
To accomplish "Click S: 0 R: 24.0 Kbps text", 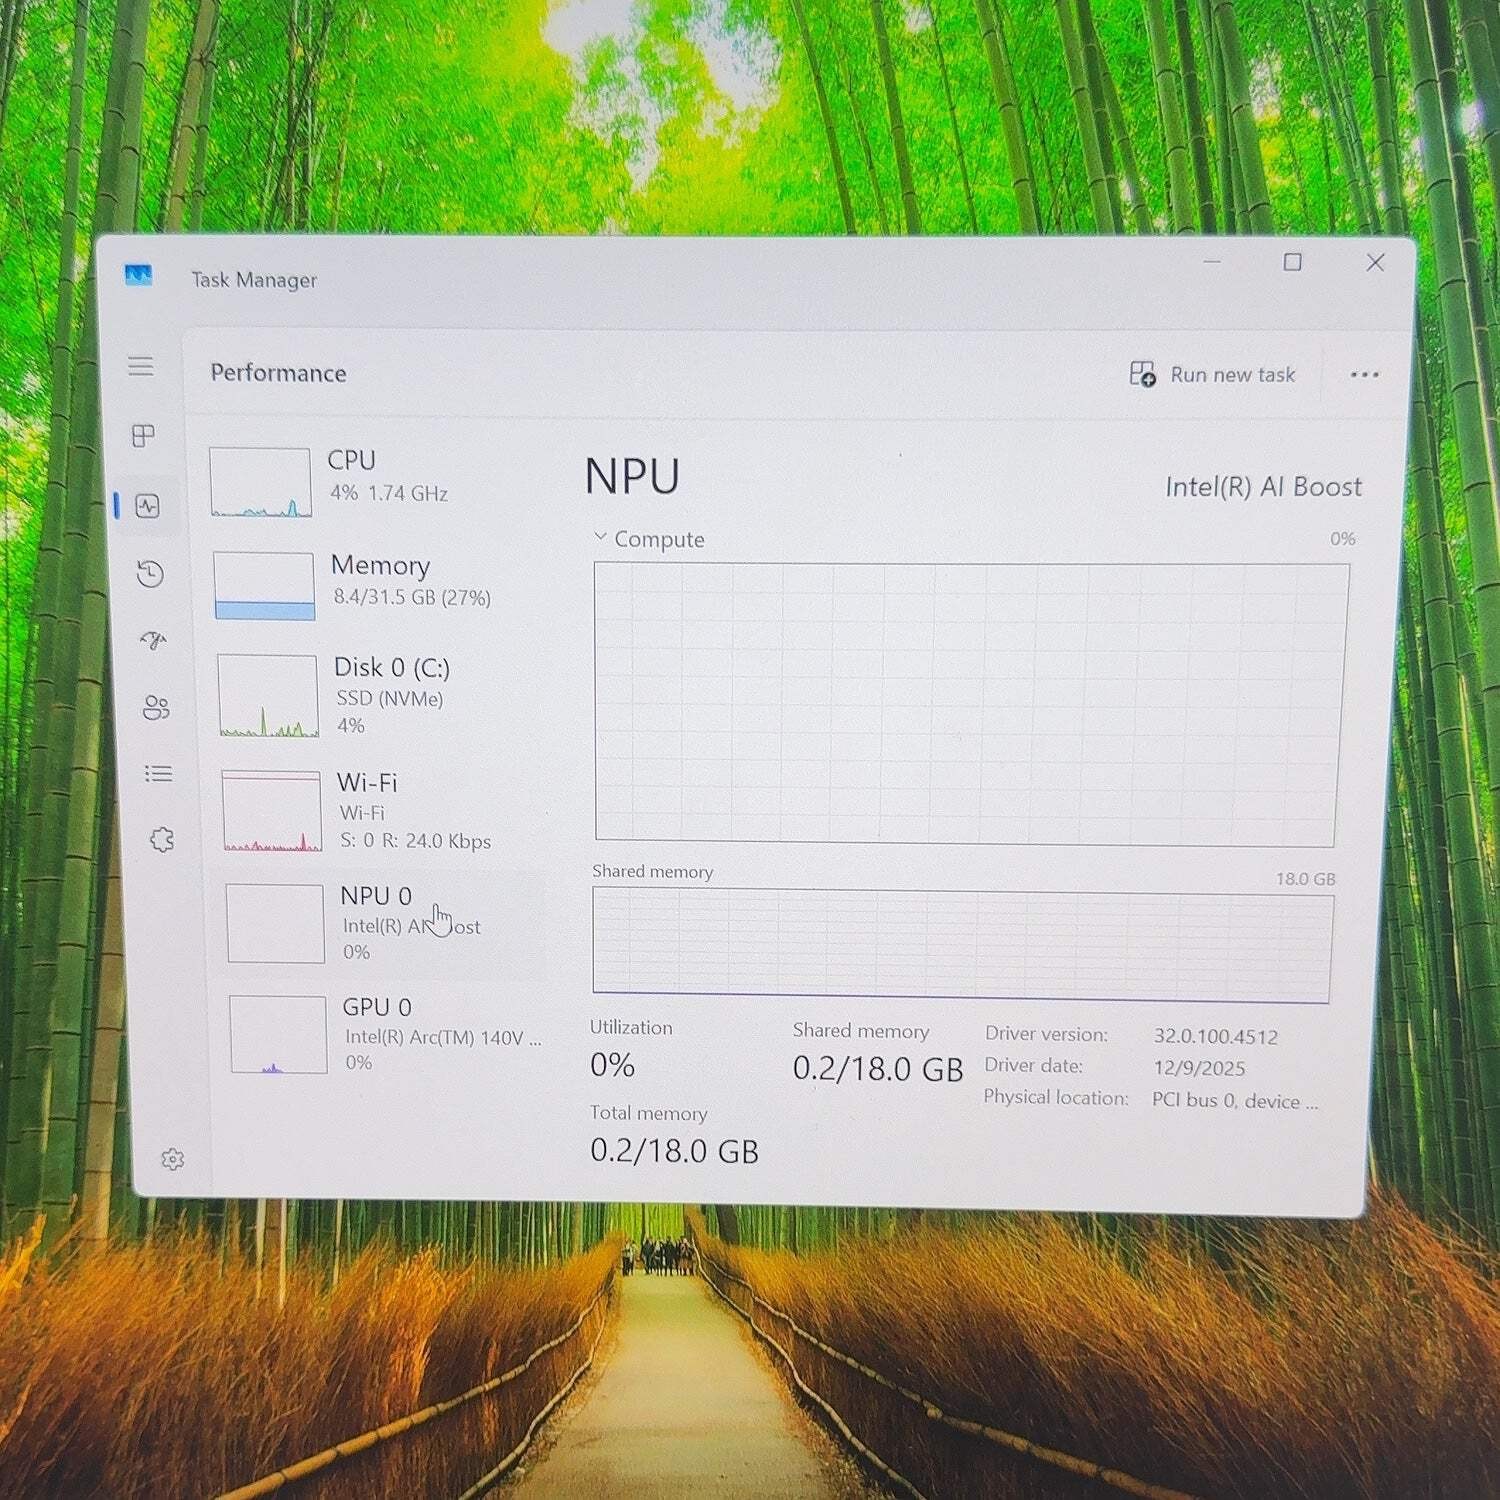I will point(416,841).
